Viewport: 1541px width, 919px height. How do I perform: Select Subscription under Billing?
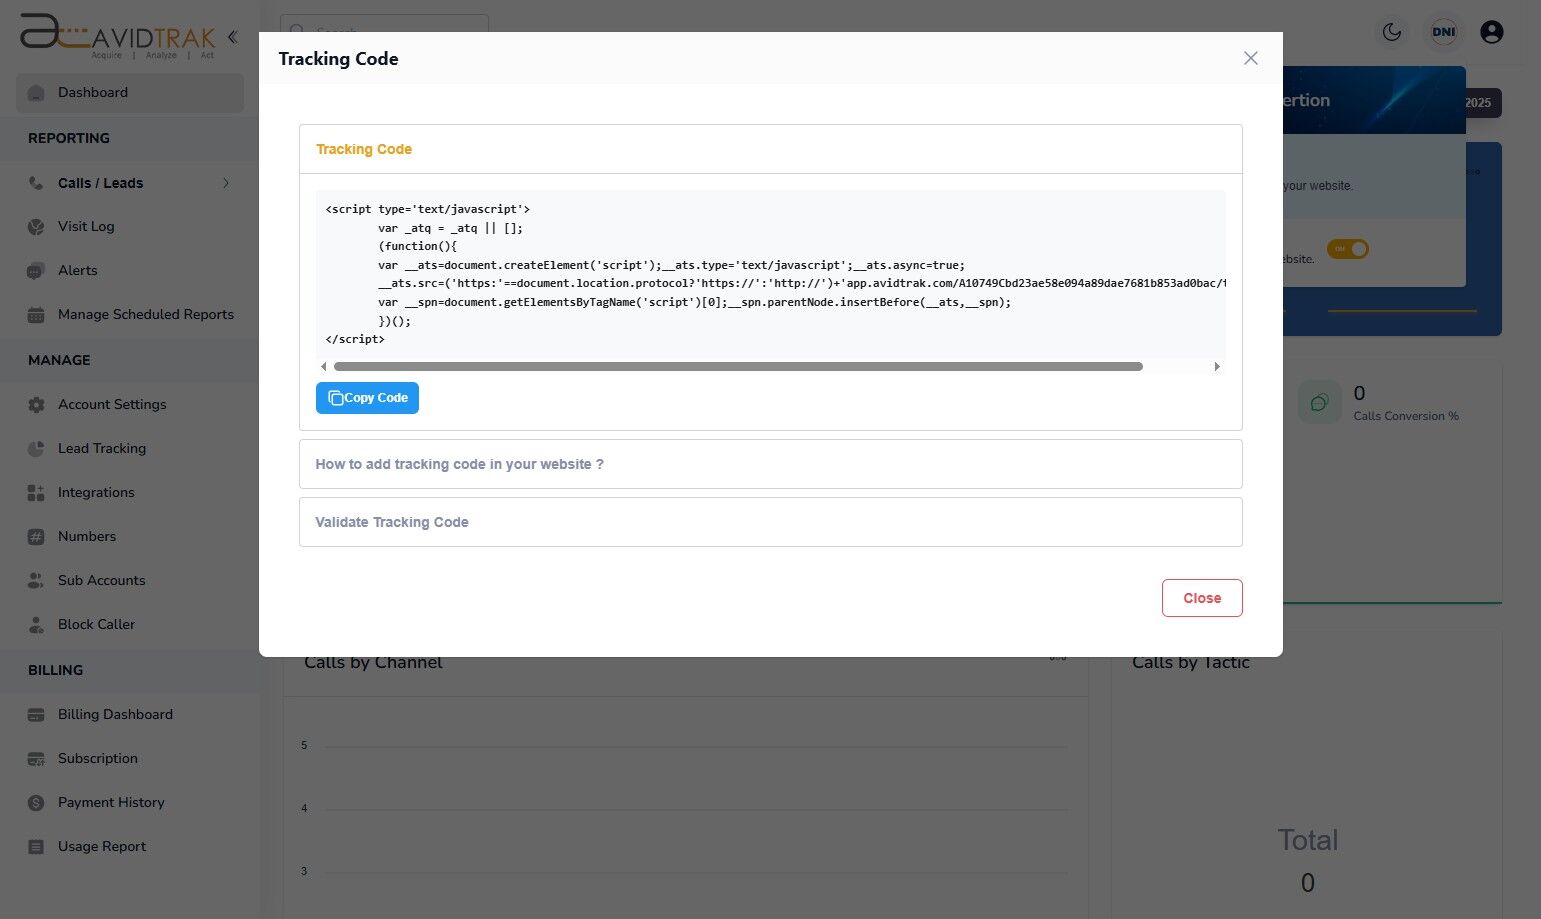(x=97, y=758)
